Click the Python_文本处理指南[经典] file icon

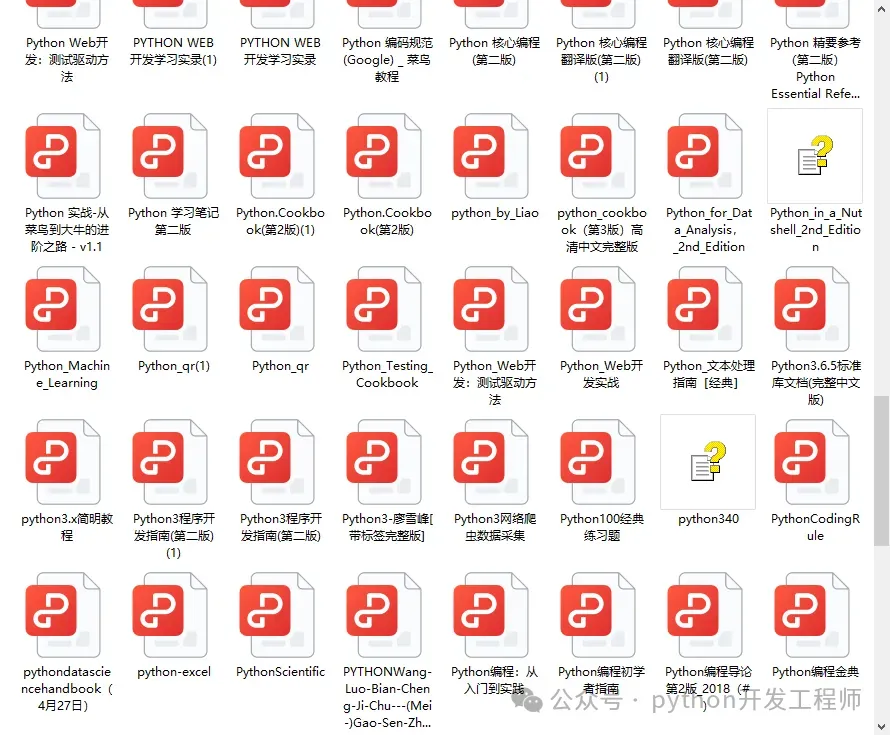click(x=705, y=309)
